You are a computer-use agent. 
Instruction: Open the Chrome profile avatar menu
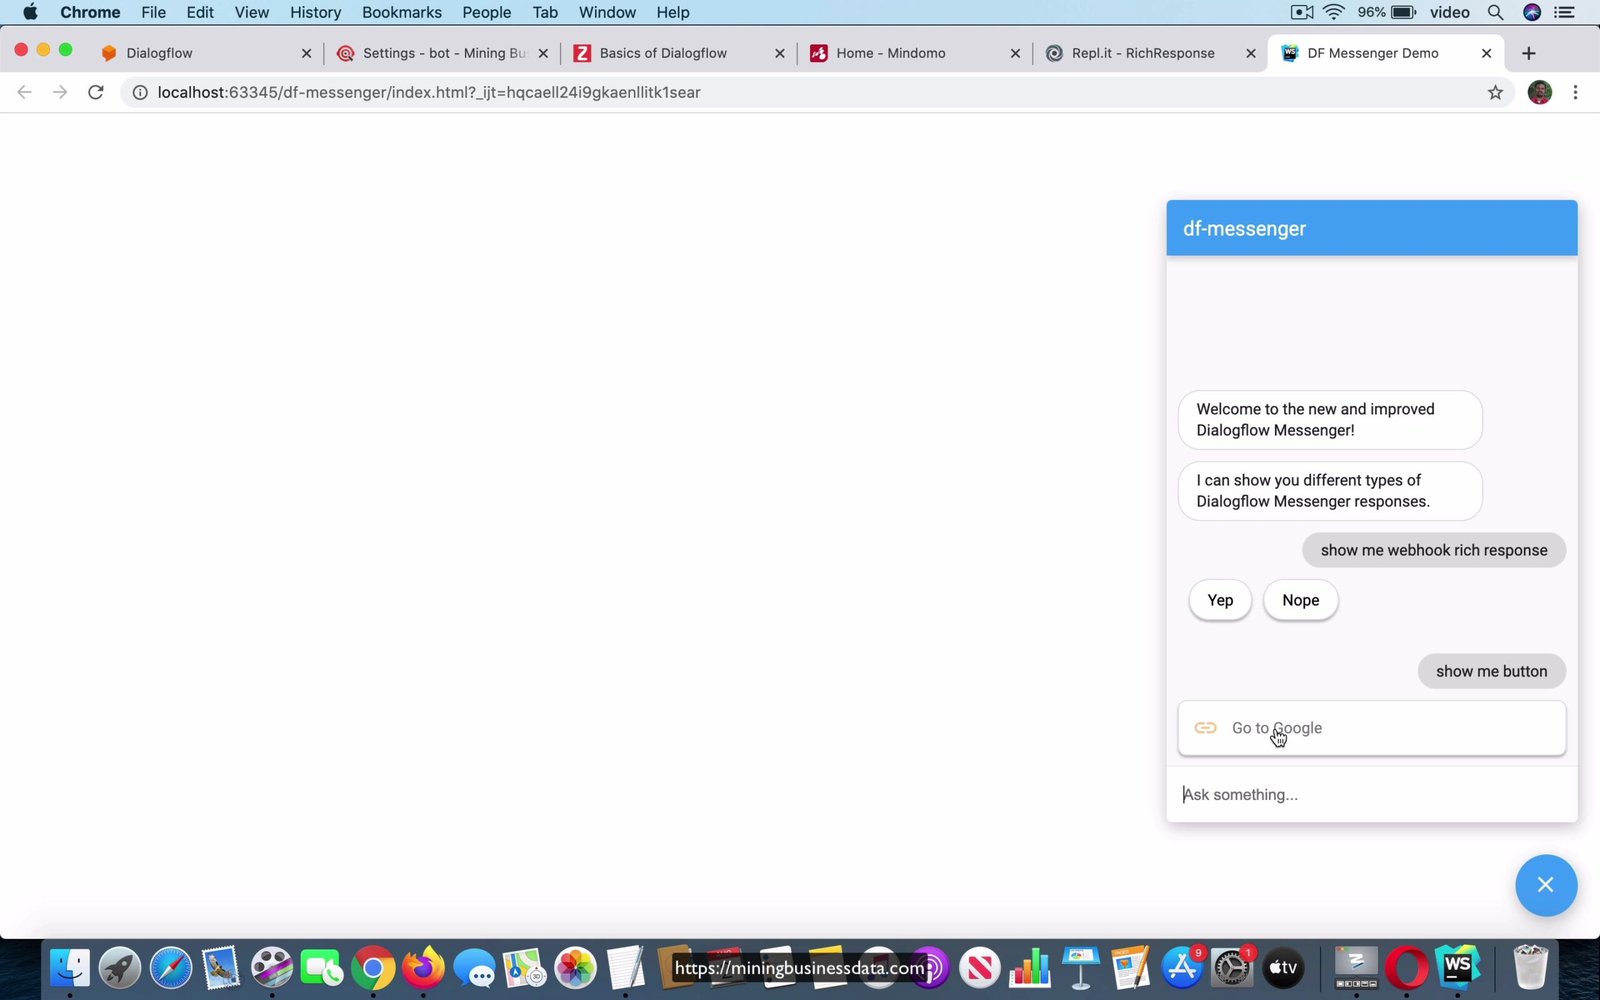[1540, 92]
